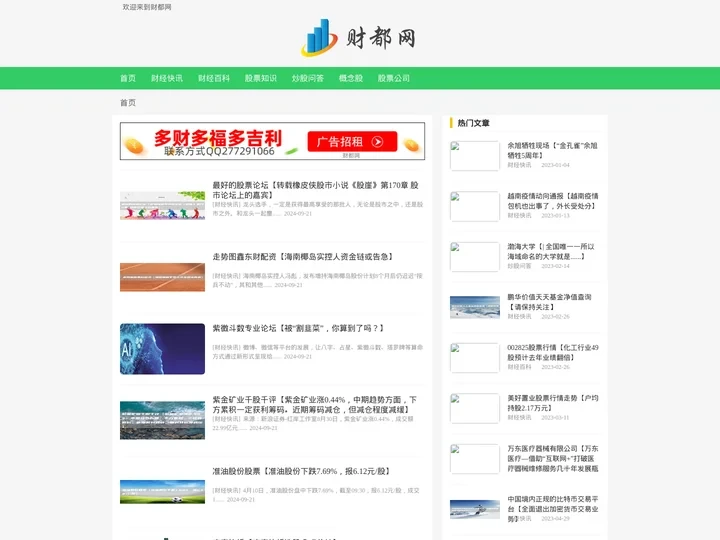This screenshot has height=540, width=720.
Task: Open hot article 万东医疗器械有限公司
Action: coord(552,458)
